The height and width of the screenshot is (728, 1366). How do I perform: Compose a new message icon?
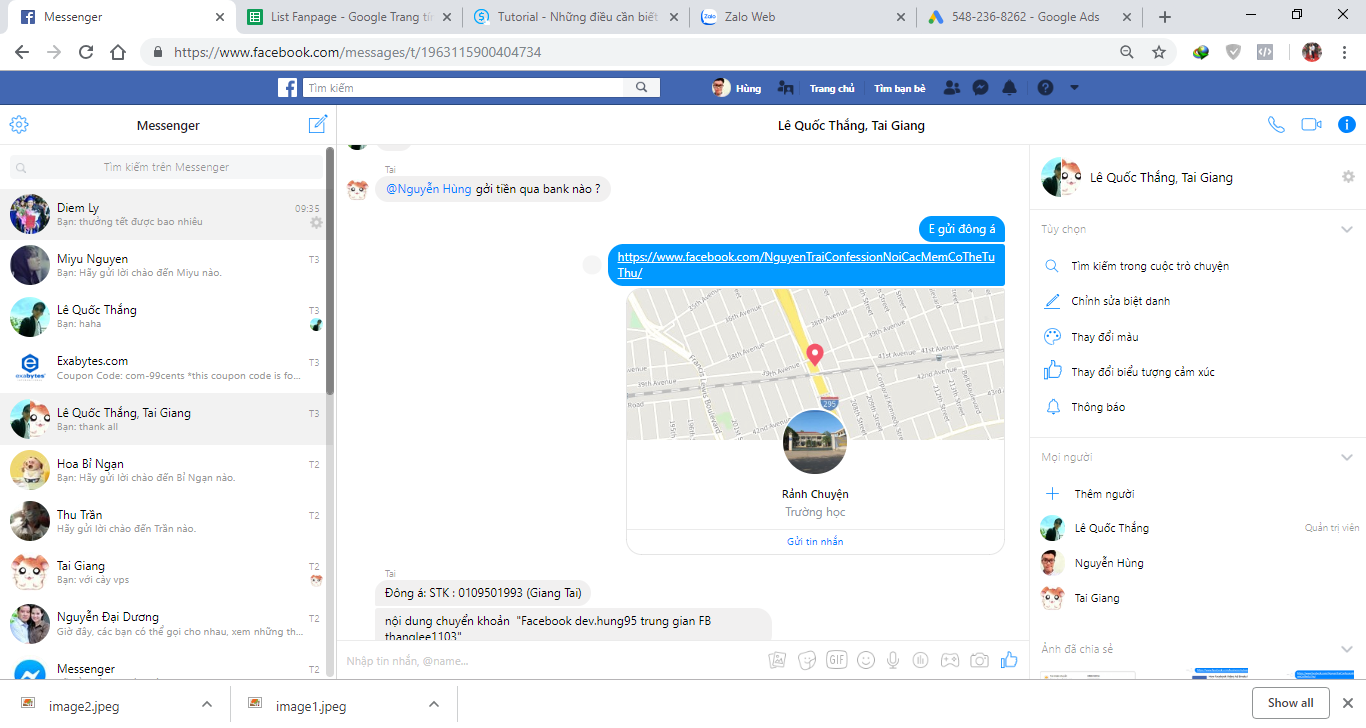(318, 124)
